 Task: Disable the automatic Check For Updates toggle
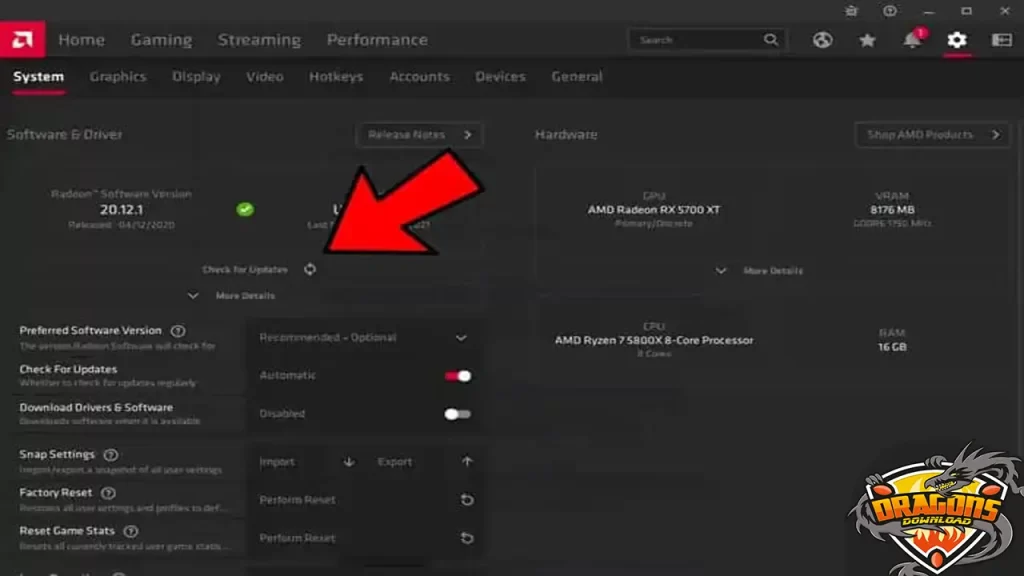[458, 376]
